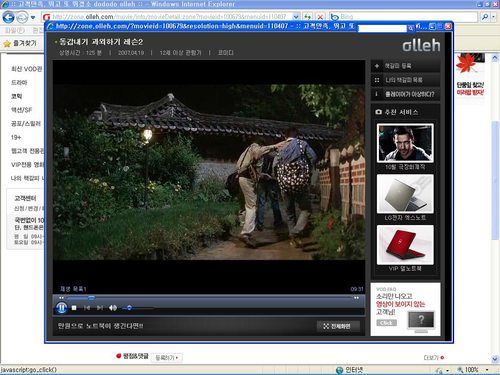Viewport: 500px width, 375px height.
Task: Mute the player's speaker icon
Action: 113,308
